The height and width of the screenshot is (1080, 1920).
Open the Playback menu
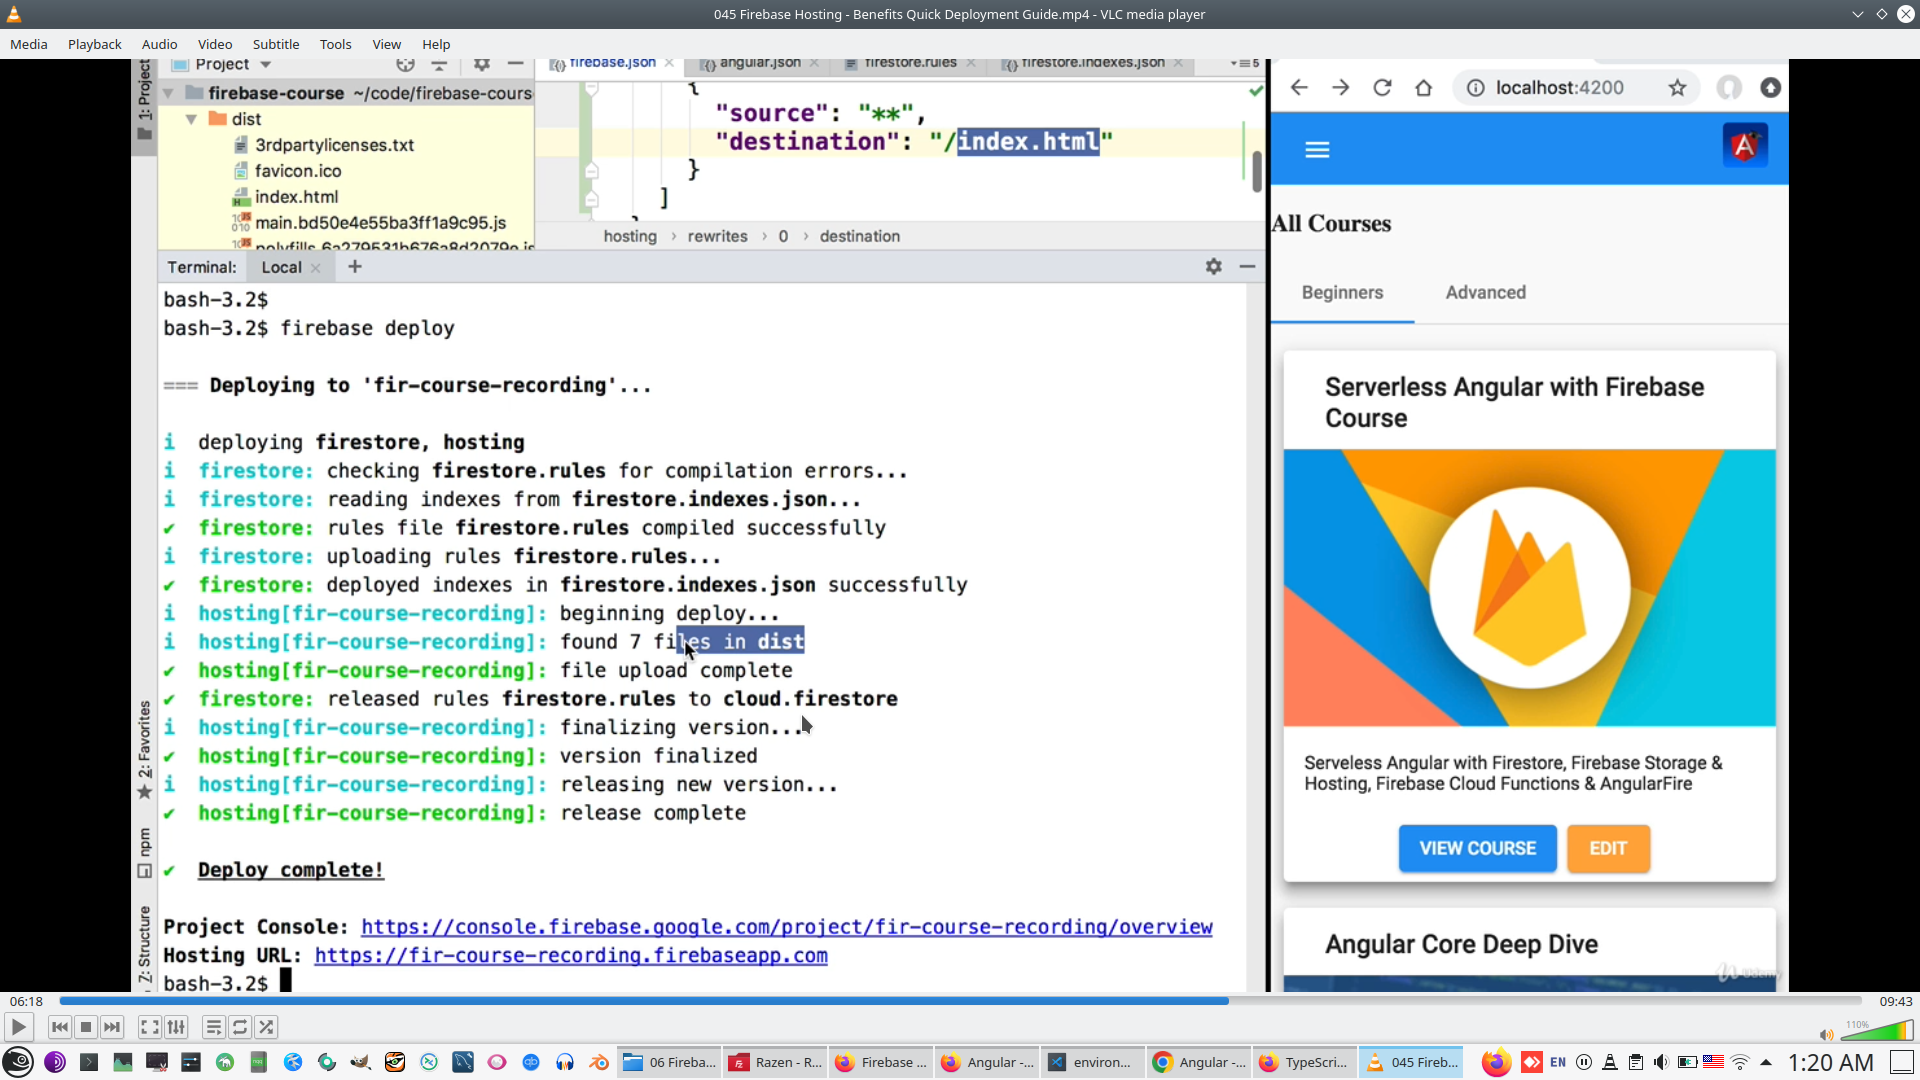(x=94, y=44)
